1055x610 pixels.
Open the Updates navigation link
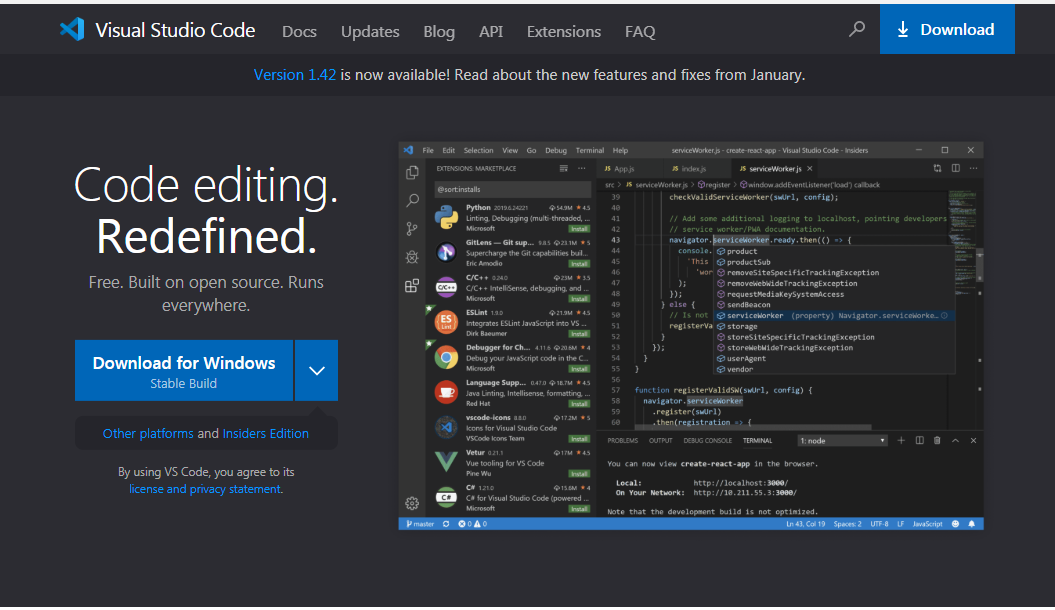coord(370,31)
